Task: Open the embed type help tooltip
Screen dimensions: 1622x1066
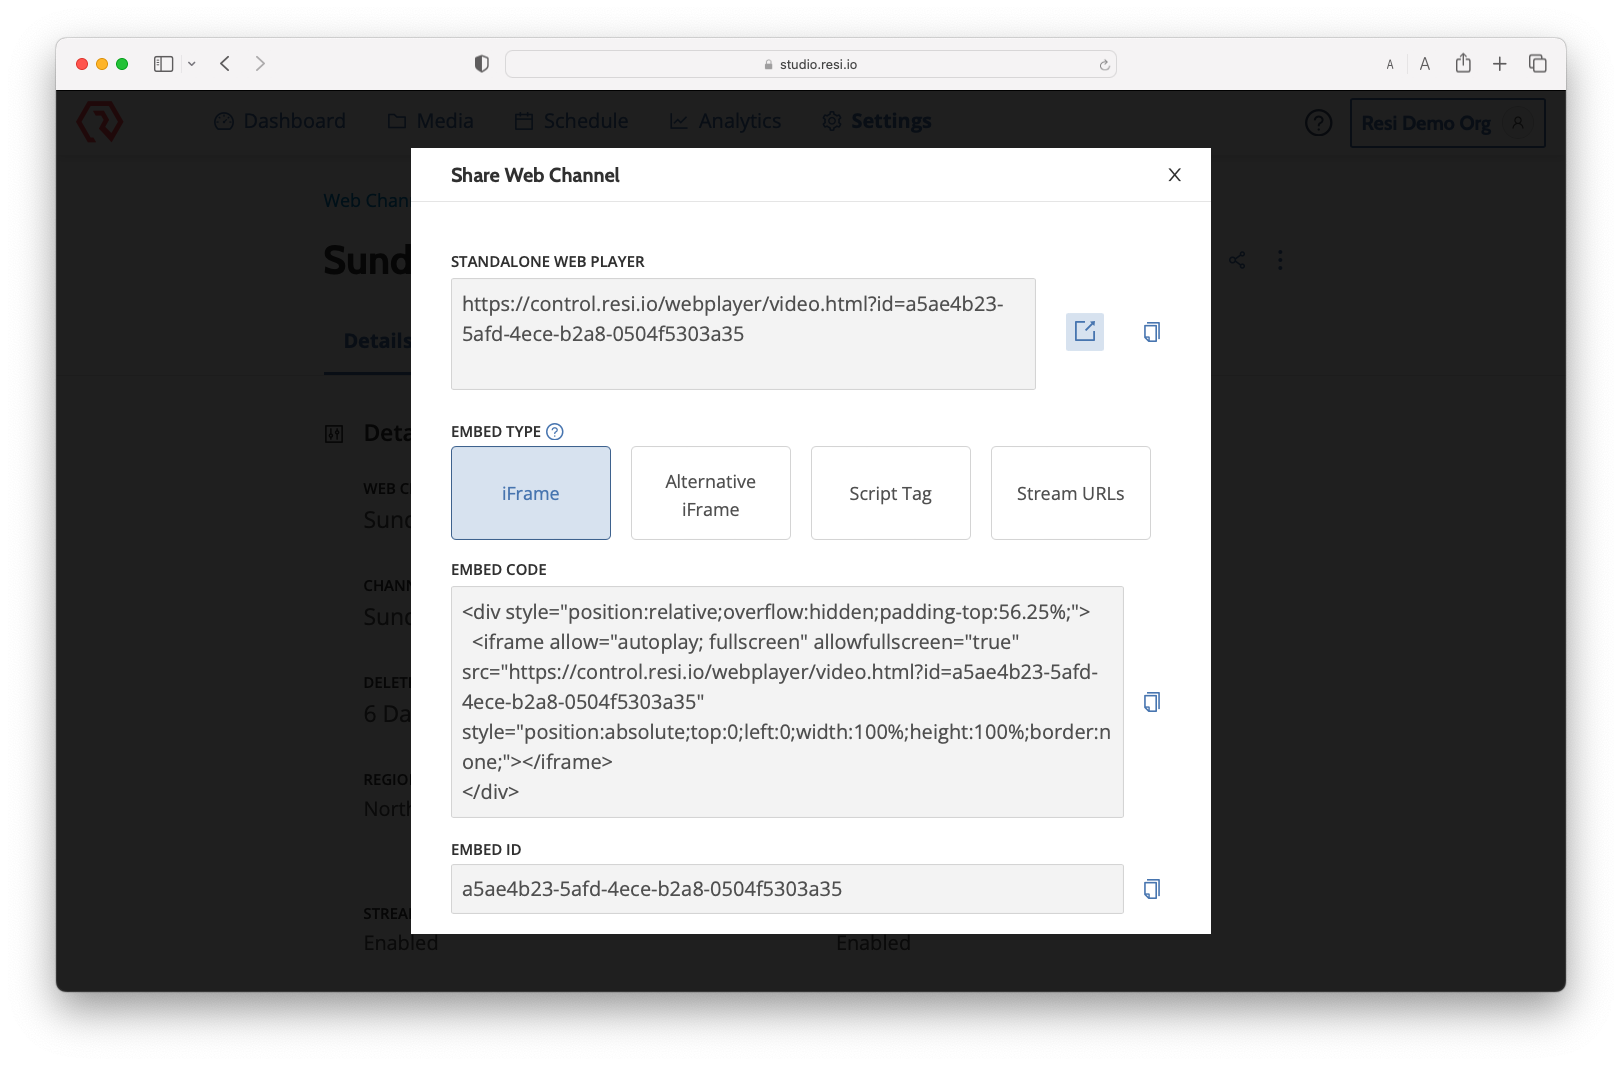Action: pos(554,431)
